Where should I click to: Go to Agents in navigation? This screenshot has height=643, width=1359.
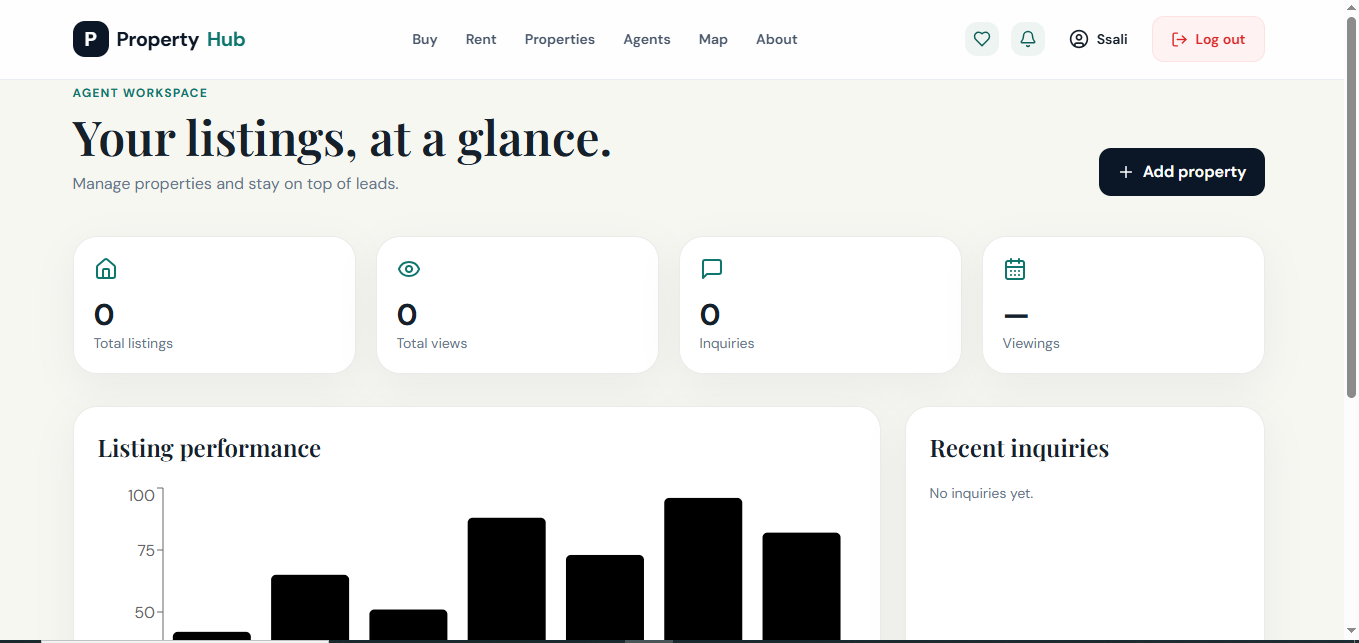pyautogui.click(x=647, y=39)
